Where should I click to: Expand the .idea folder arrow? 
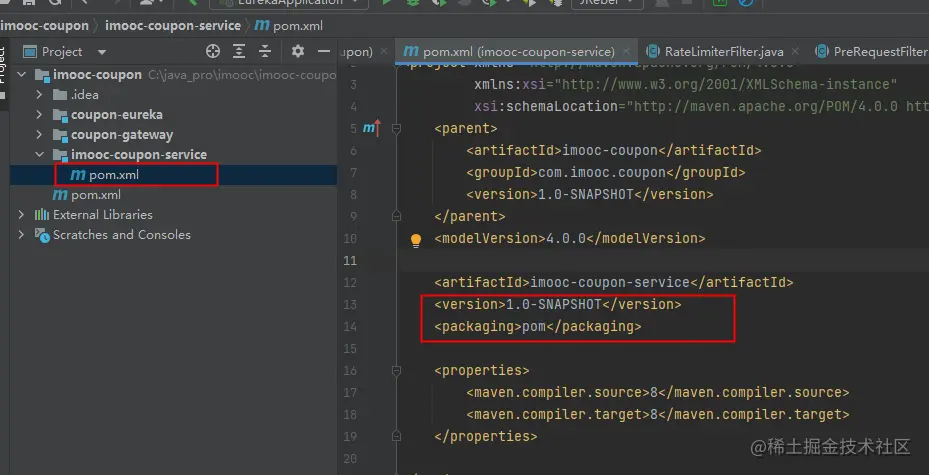click(39, 95)
